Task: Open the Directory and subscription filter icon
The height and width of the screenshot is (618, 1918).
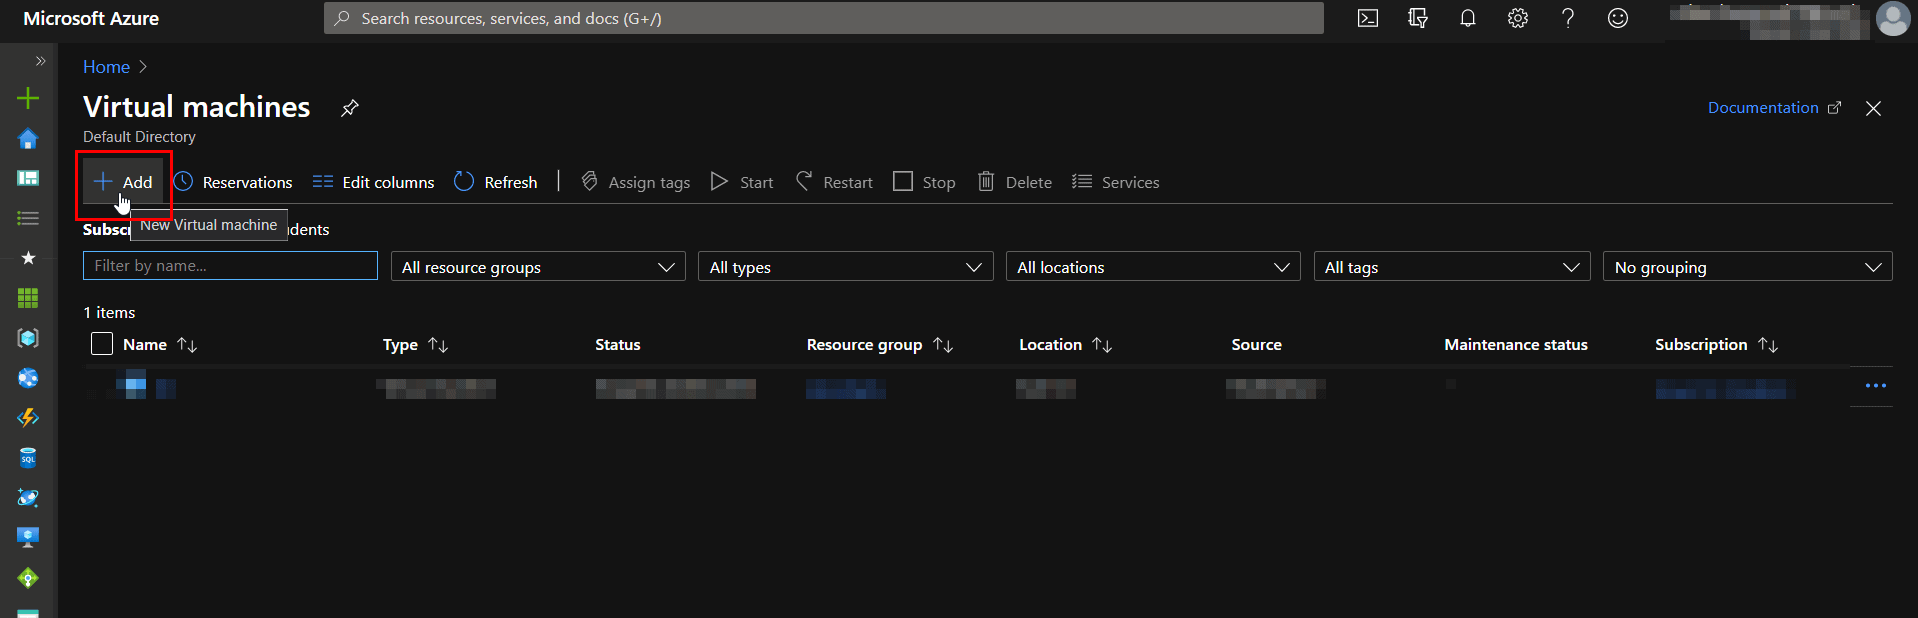Action: 1417,18
